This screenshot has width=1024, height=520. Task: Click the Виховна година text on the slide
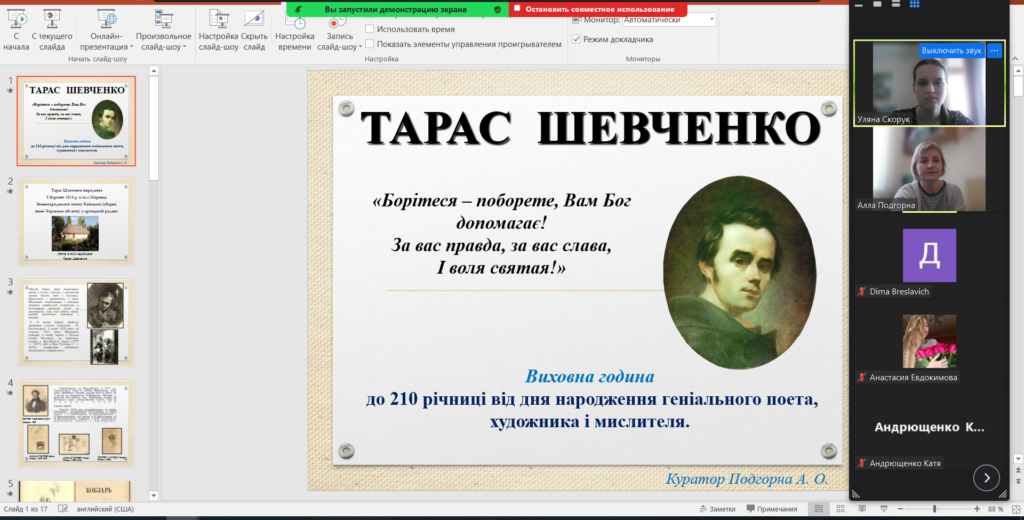point(590,376)
